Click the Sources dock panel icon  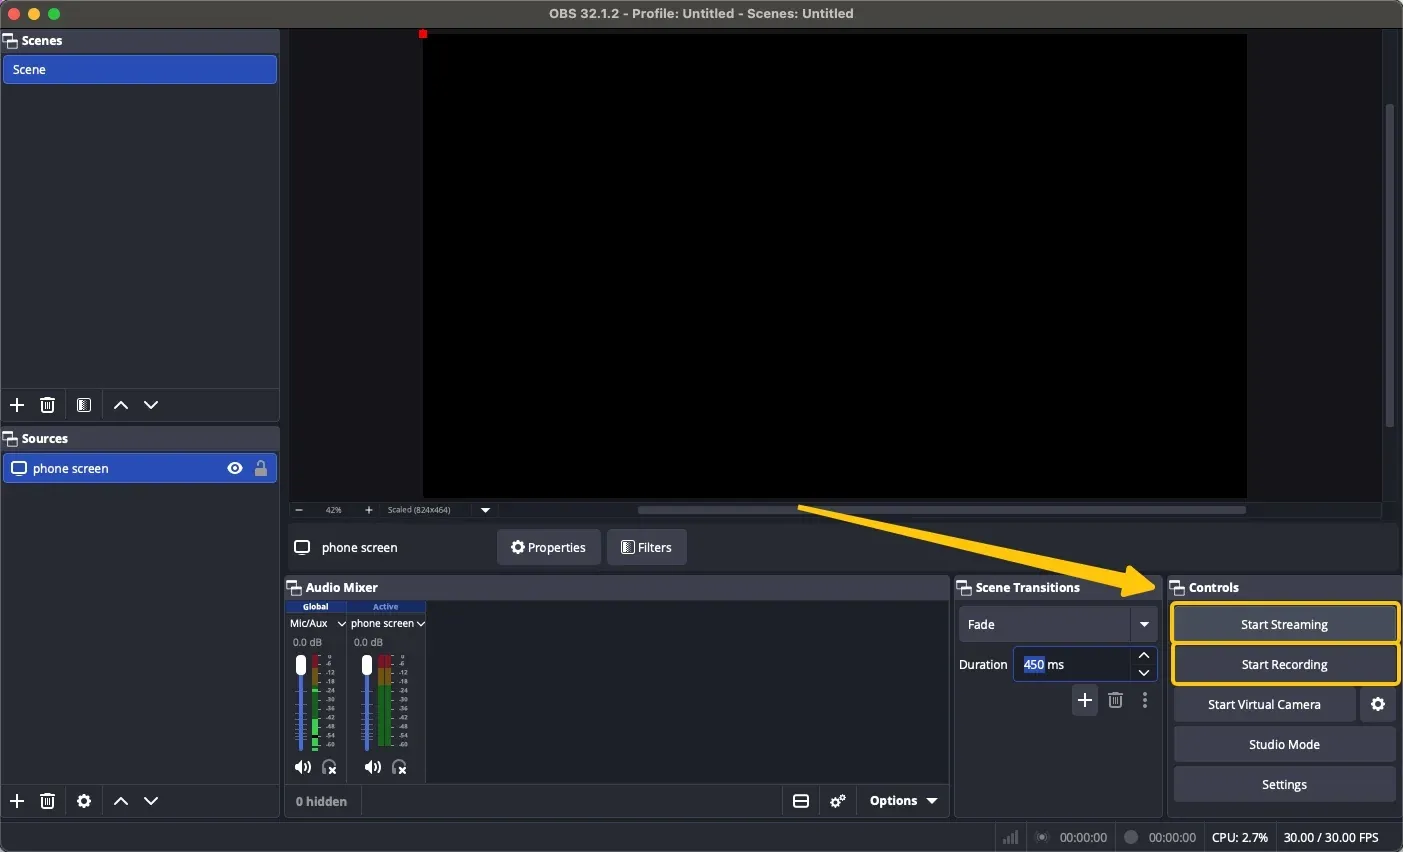[10, 439]
